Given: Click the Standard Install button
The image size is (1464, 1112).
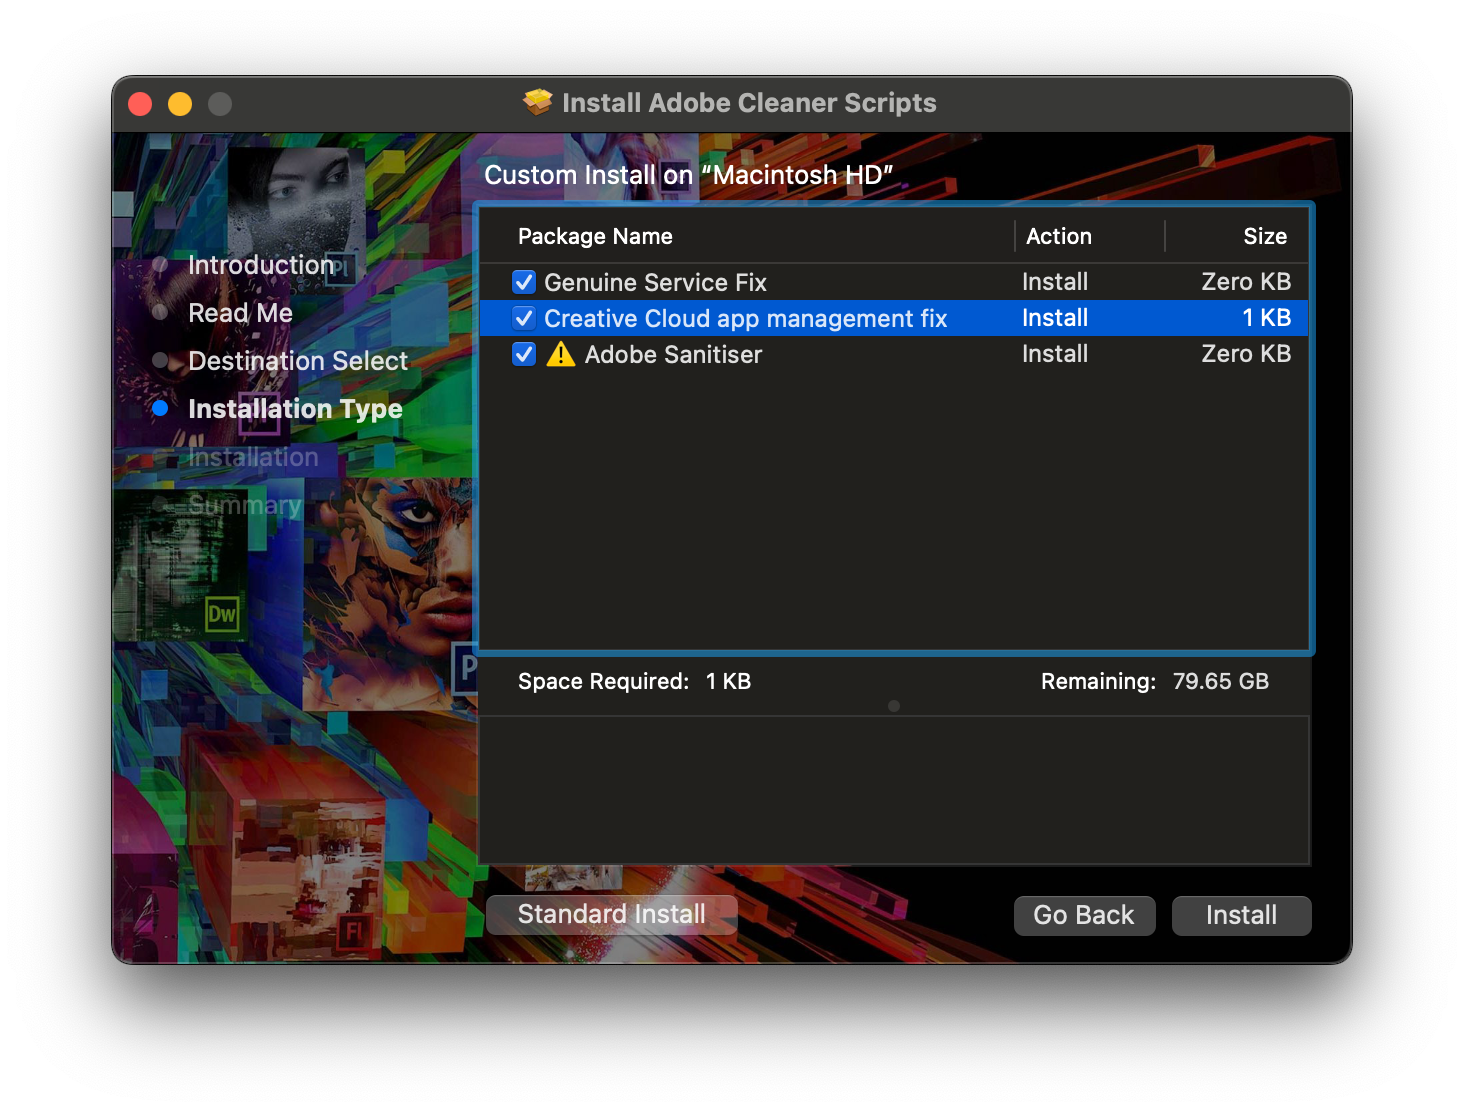Looking at the screenshot, I should click(611, 914).
